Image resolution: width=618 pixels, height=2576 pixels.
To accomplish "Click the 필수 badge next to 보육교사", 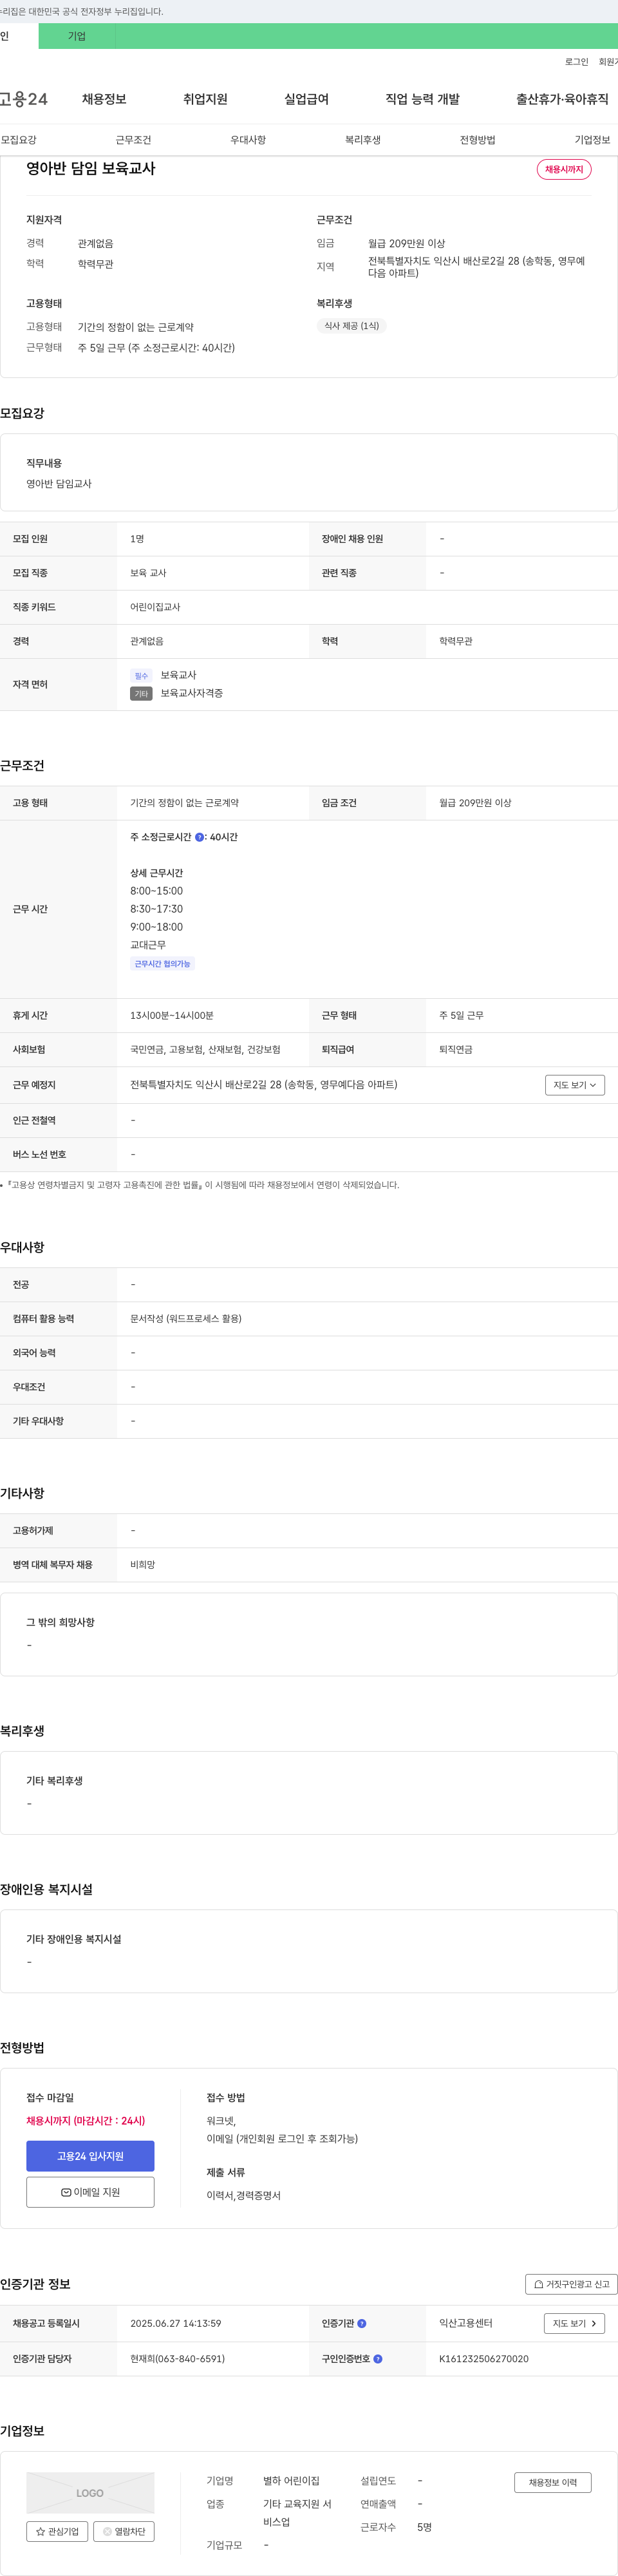I will 141,676.
